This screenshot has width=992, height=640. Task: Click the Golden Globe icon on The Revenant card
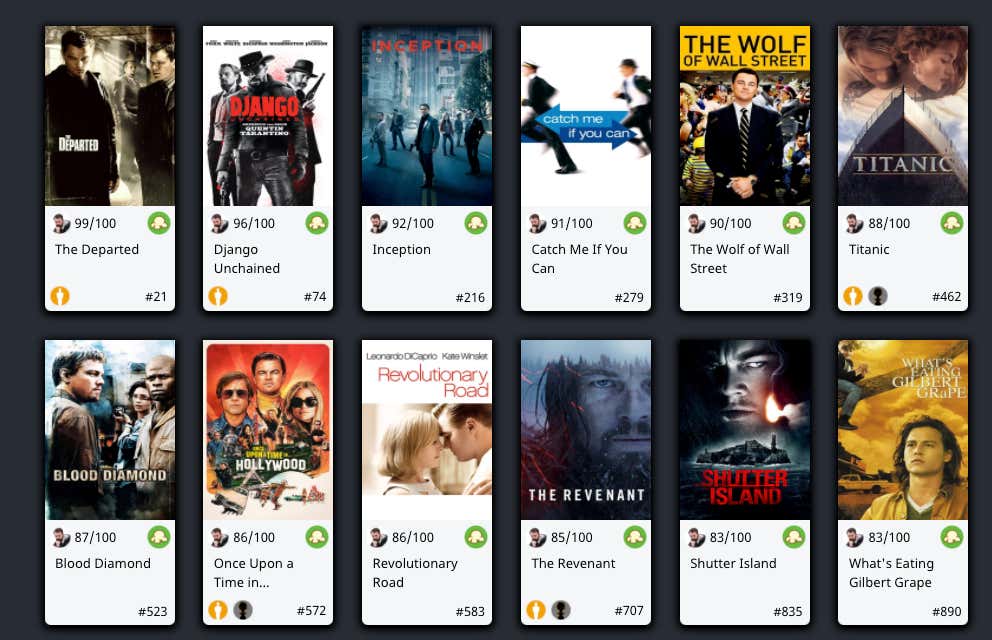point(561,610)
